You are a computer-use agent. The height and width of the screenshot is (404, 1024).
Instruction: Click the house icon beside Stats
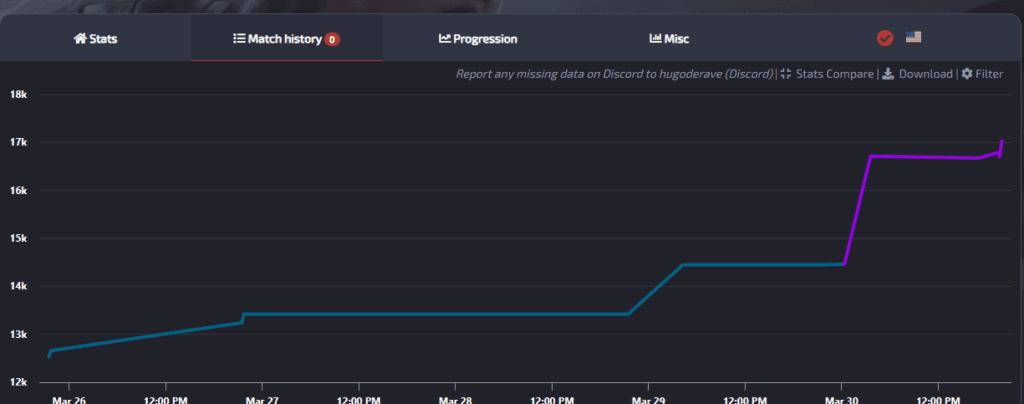(x=80, y=39)
